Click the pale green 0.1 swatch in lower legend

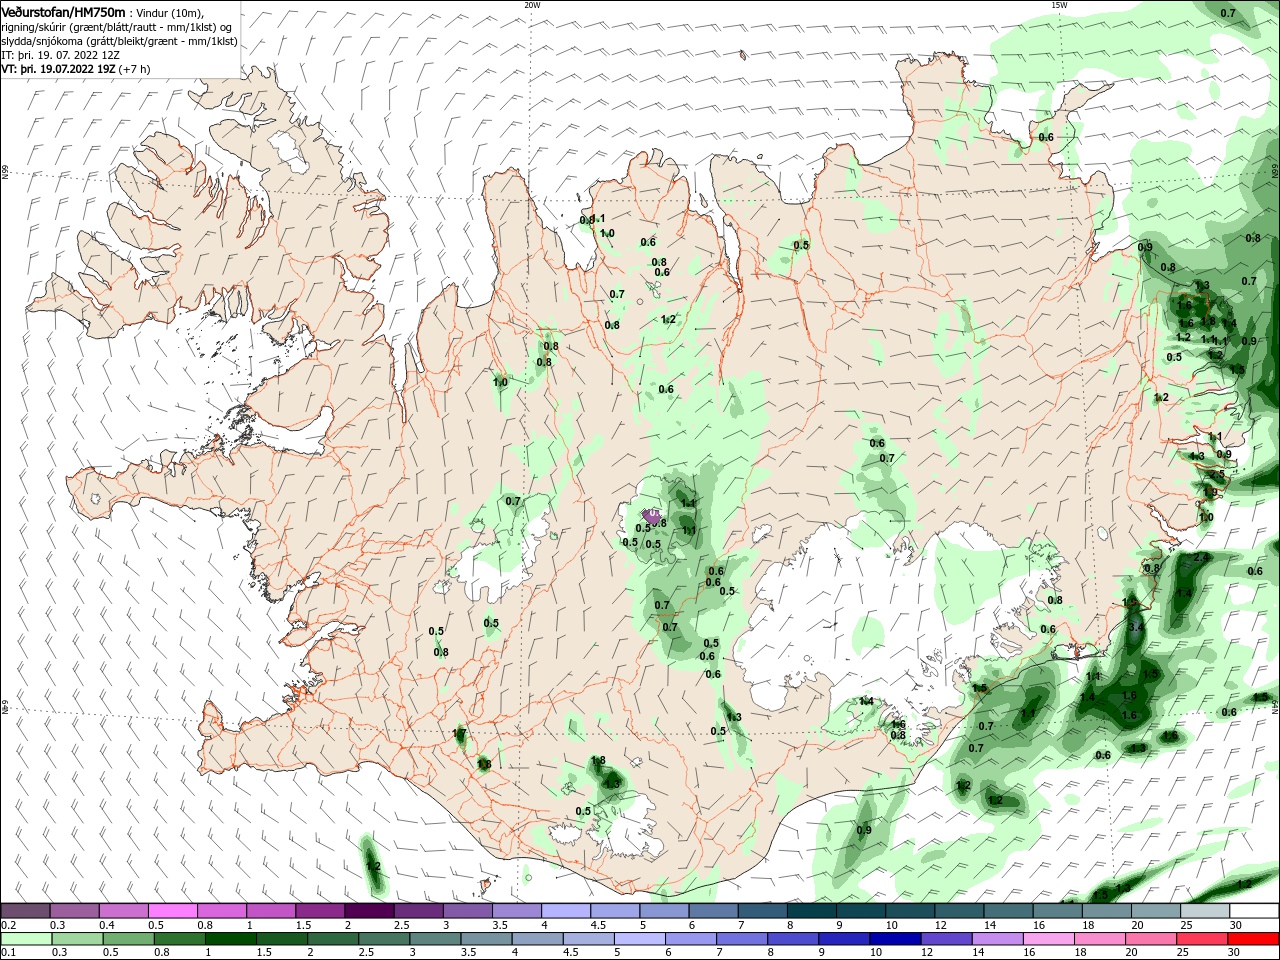coord(26,938)
